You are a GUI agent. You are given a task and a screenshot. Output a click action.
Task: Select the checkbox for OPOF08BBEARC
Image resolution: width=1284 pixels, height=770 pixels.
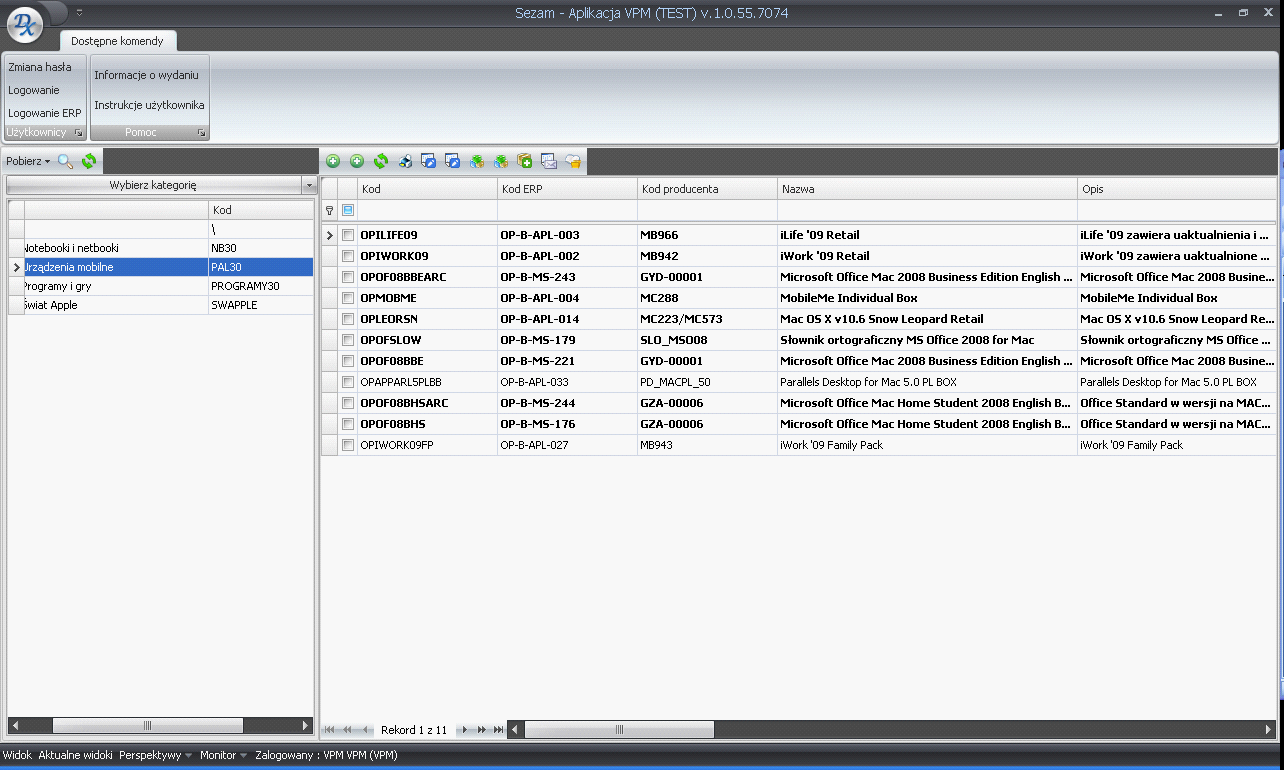[348, 277]
